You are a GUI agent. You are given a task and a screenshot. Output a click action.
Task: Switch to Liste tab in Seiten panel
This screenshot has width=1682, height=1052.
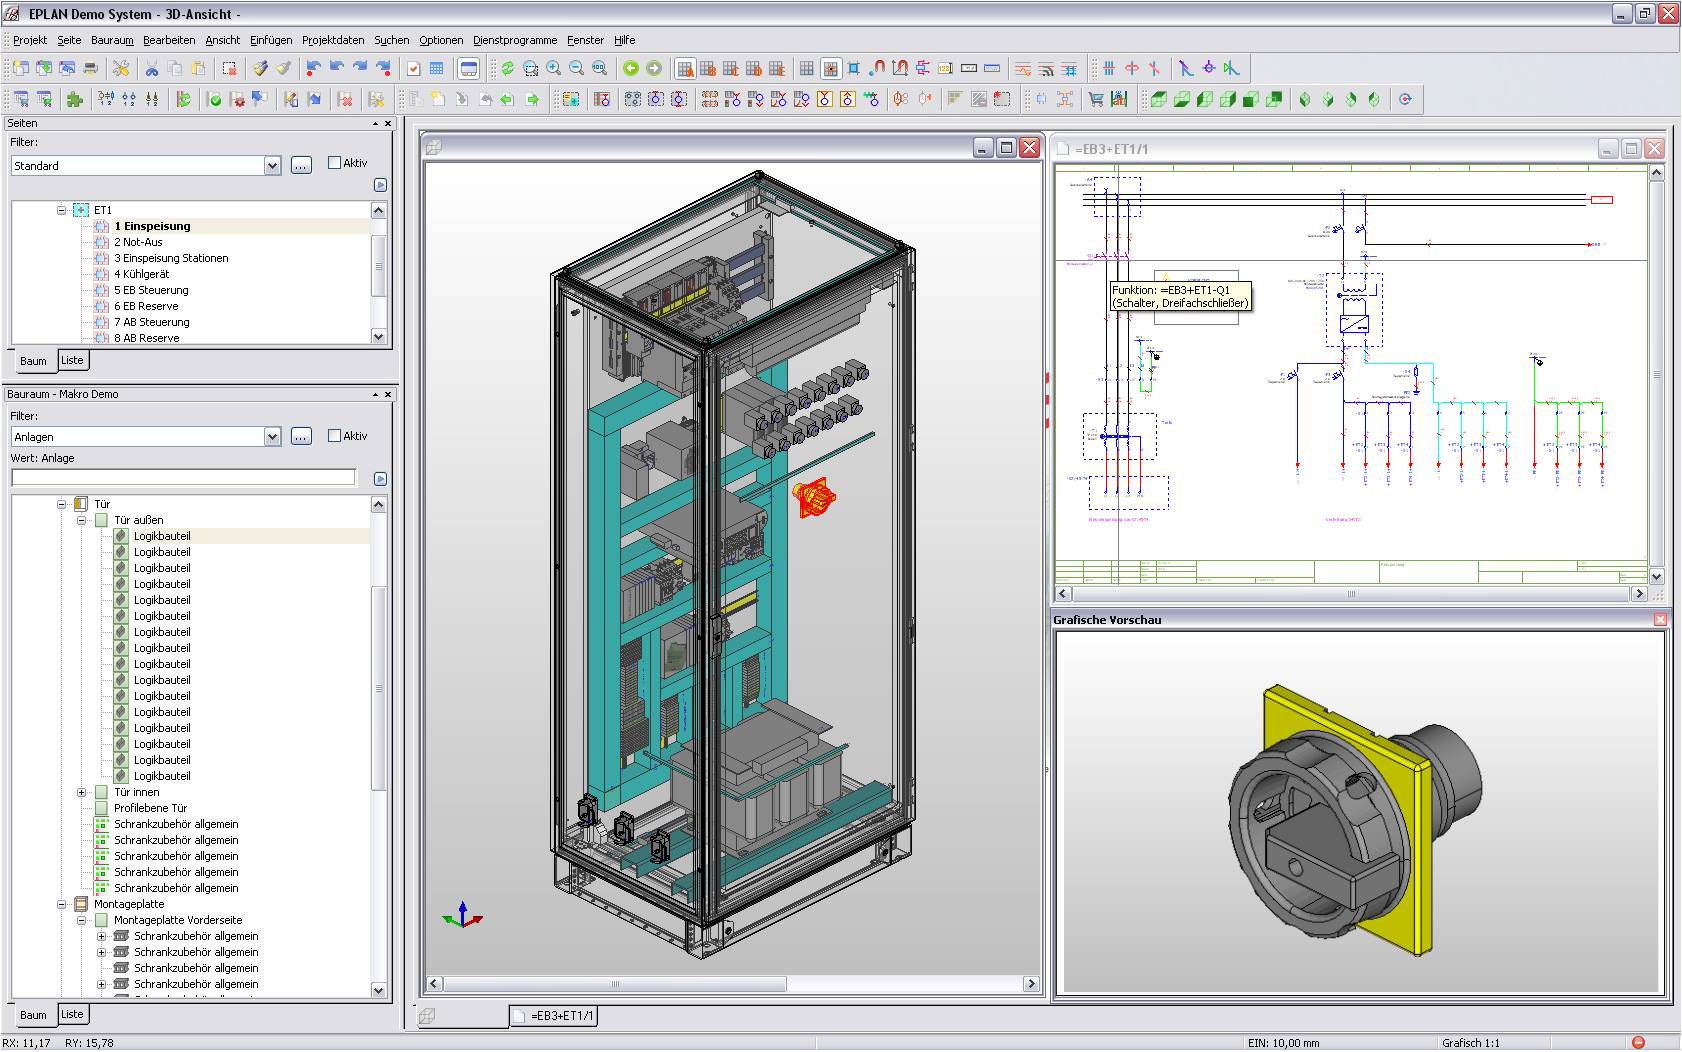pos(72,360)
